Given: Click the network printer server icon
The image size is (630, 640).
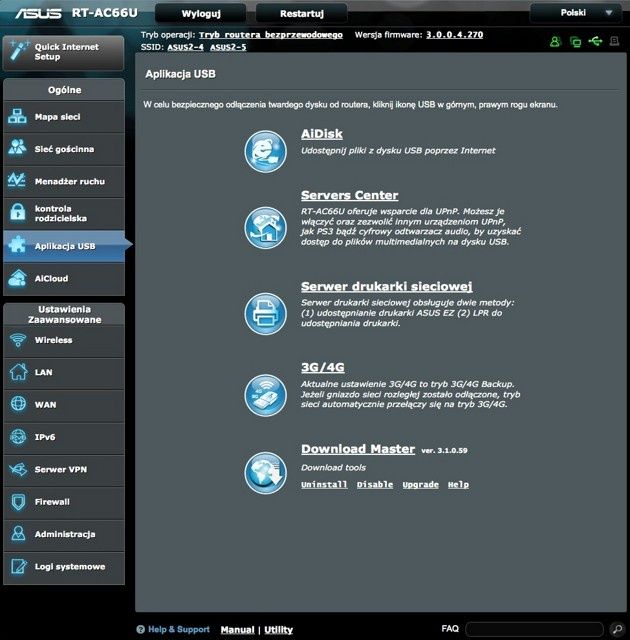Looking at the screenshot, I should pyautogui.click(x=265, y=313).
